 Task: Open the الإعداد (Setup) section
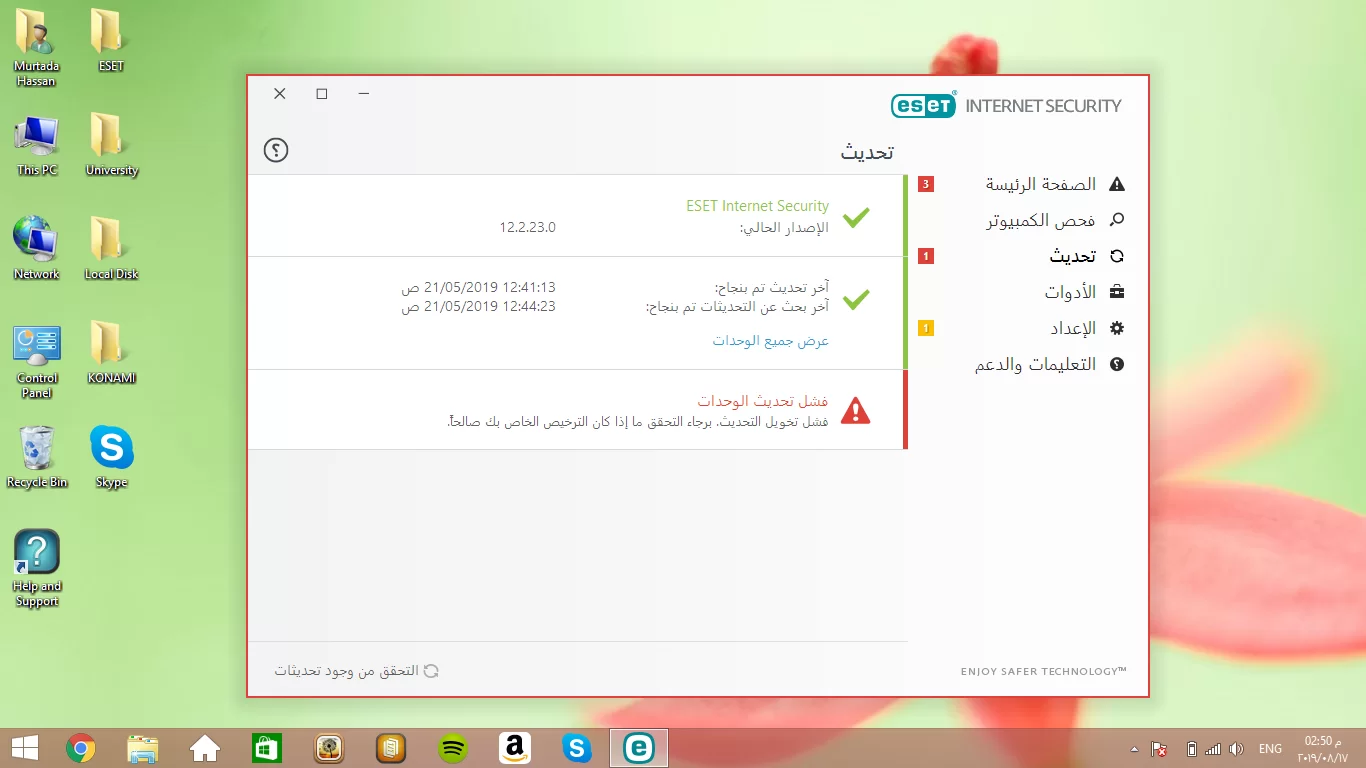pos(1074,328)
